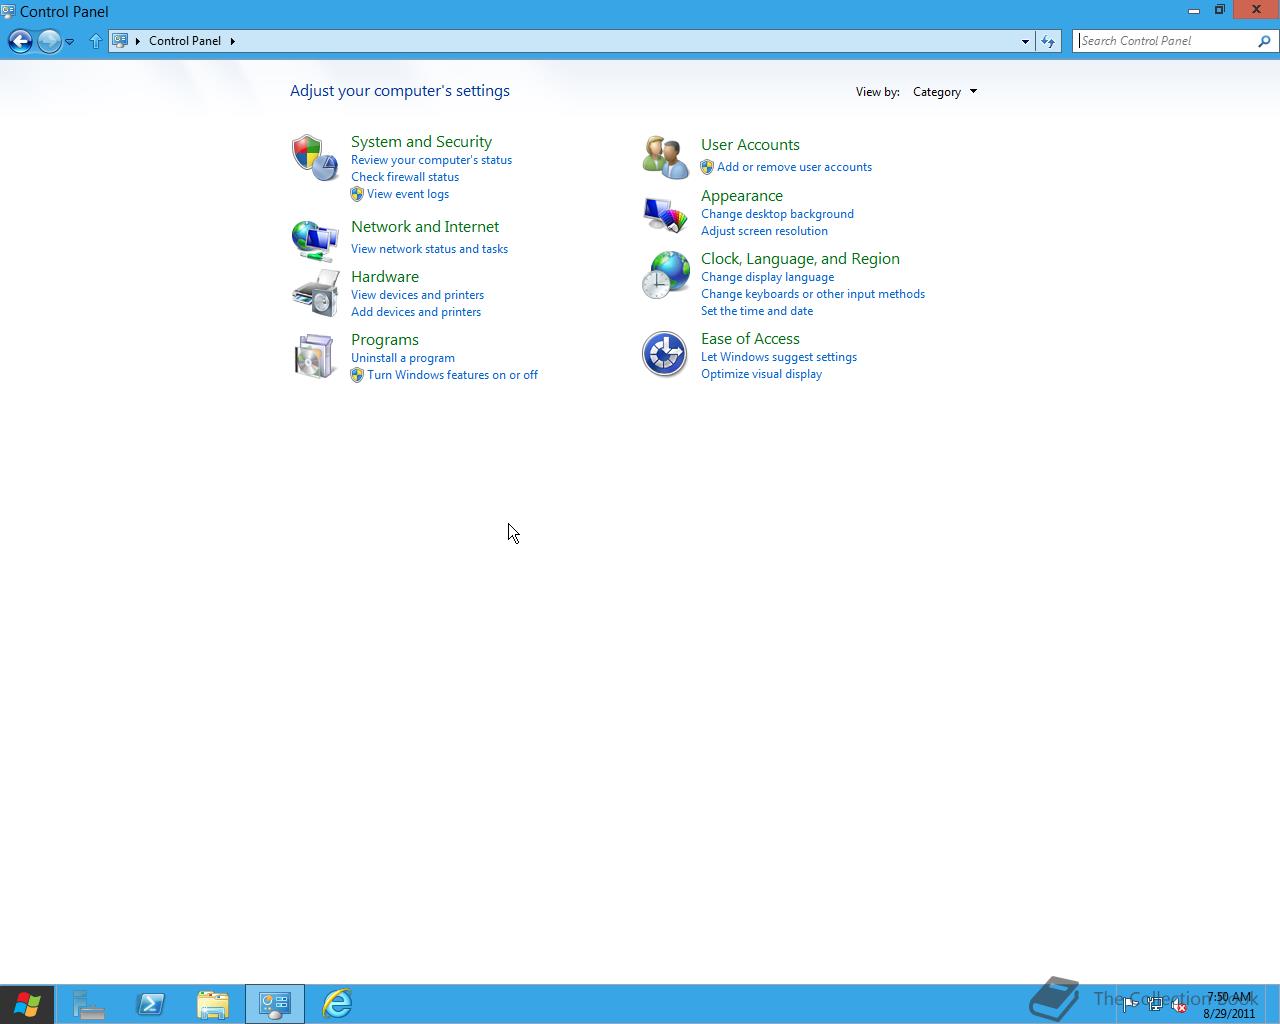
Task: Open the Start button on the taskbar
Action: pos(27,1004)
